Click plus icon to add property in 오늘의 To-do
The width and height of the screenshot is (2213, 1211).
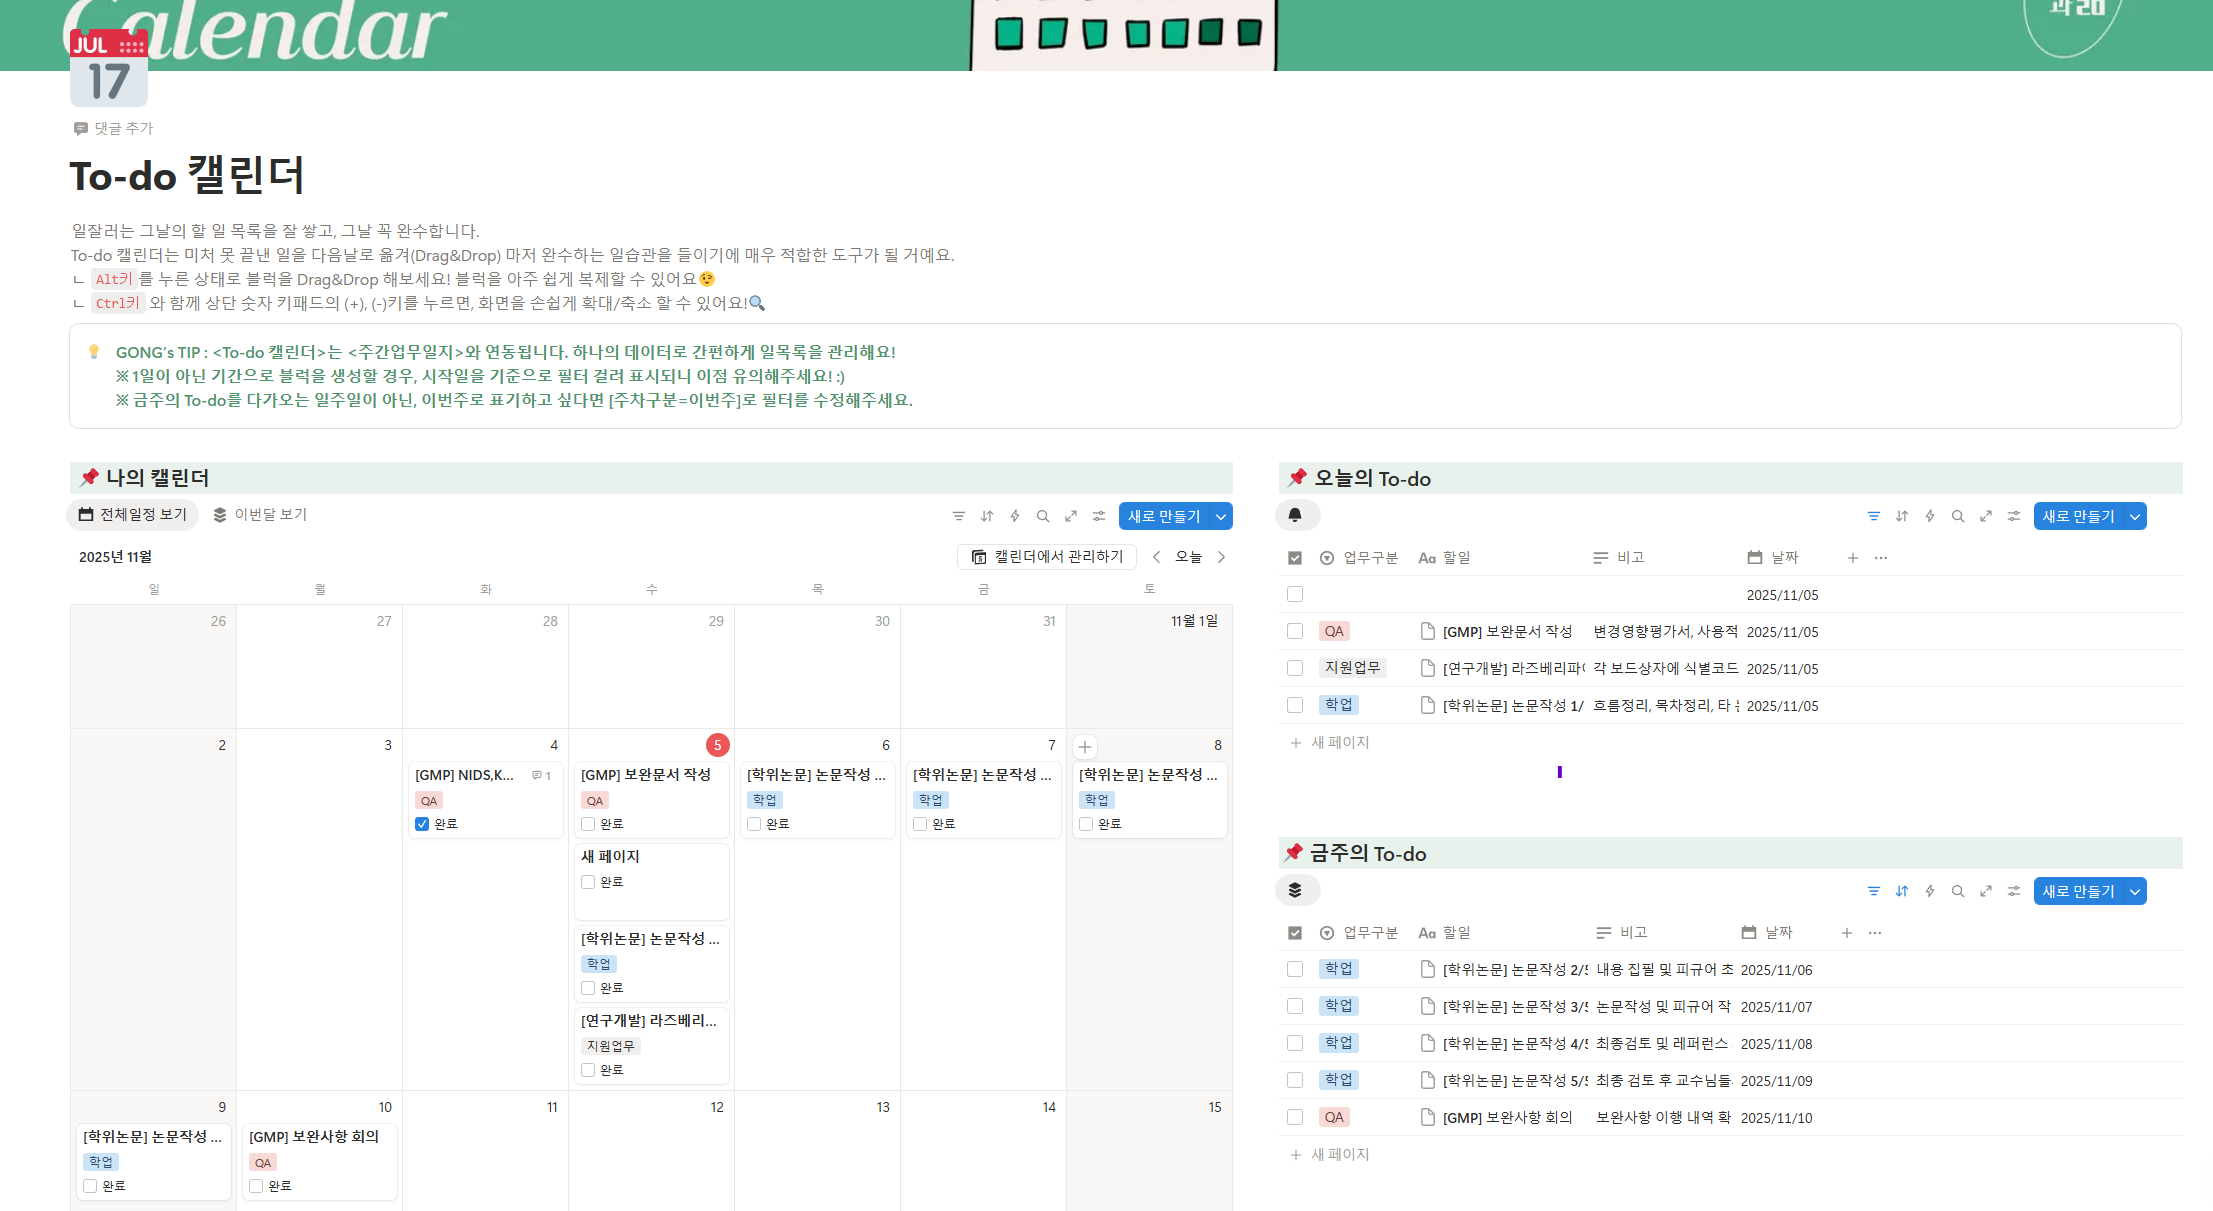(x=1853, y=558)
